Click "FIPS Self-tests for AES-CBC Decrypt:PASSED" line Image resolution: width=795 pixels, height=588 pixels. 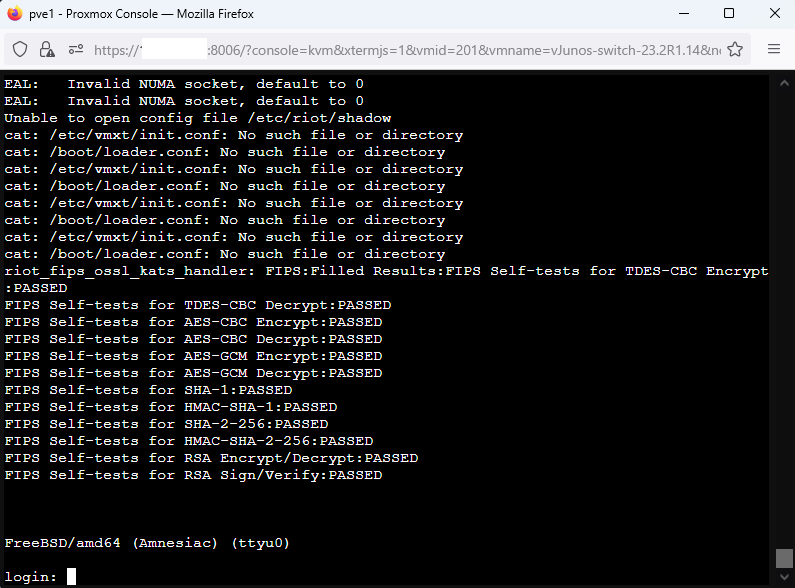(193, 339)
